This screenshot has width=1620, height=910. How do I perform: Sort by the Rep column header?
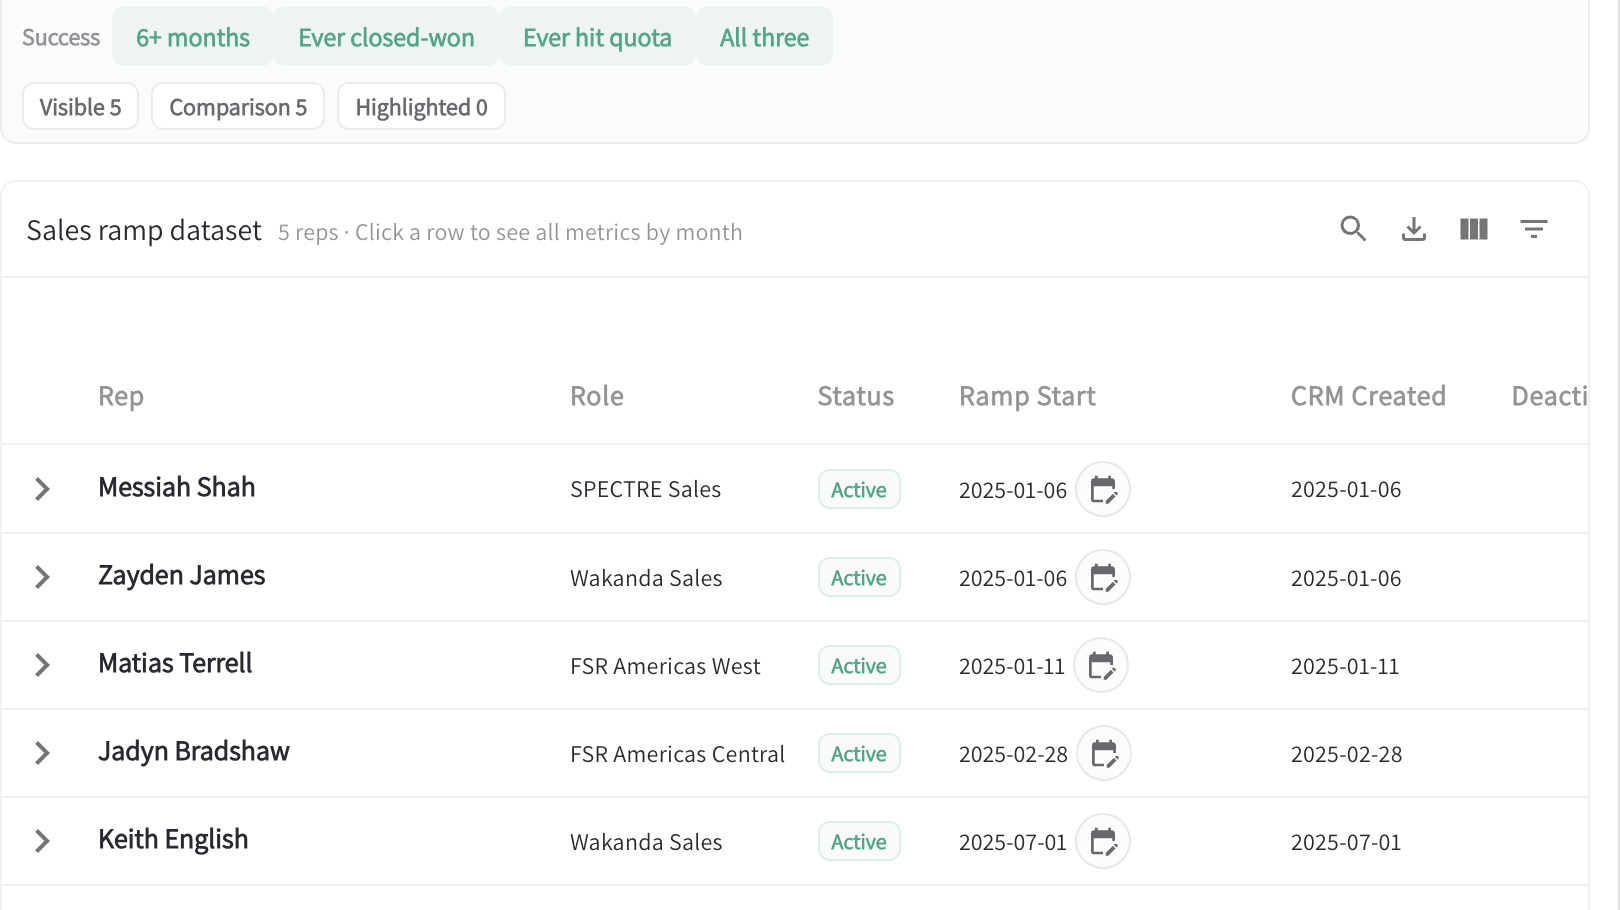click(121, 396)
